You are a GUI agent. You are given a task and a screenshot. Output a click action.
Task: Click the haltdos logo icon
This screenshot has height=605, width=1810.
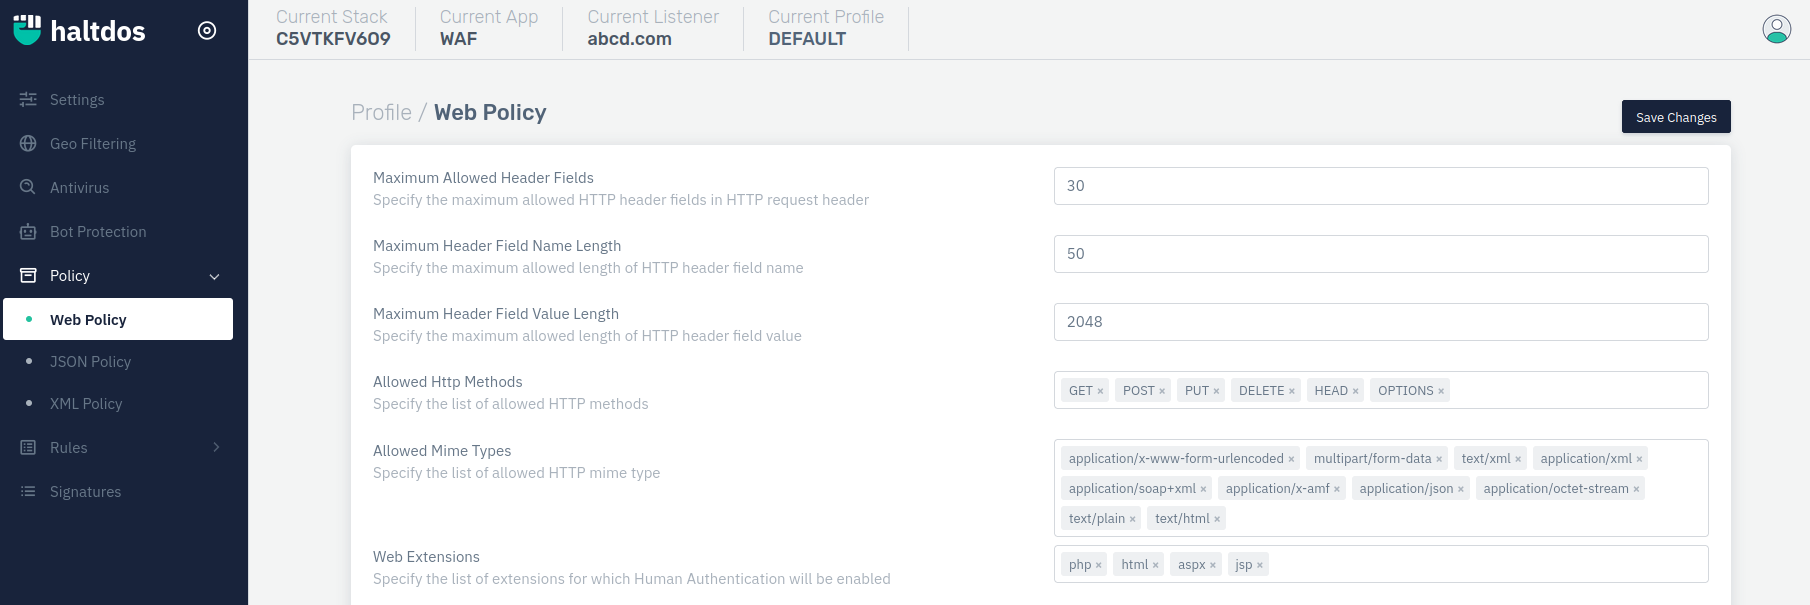coord(27,30)
